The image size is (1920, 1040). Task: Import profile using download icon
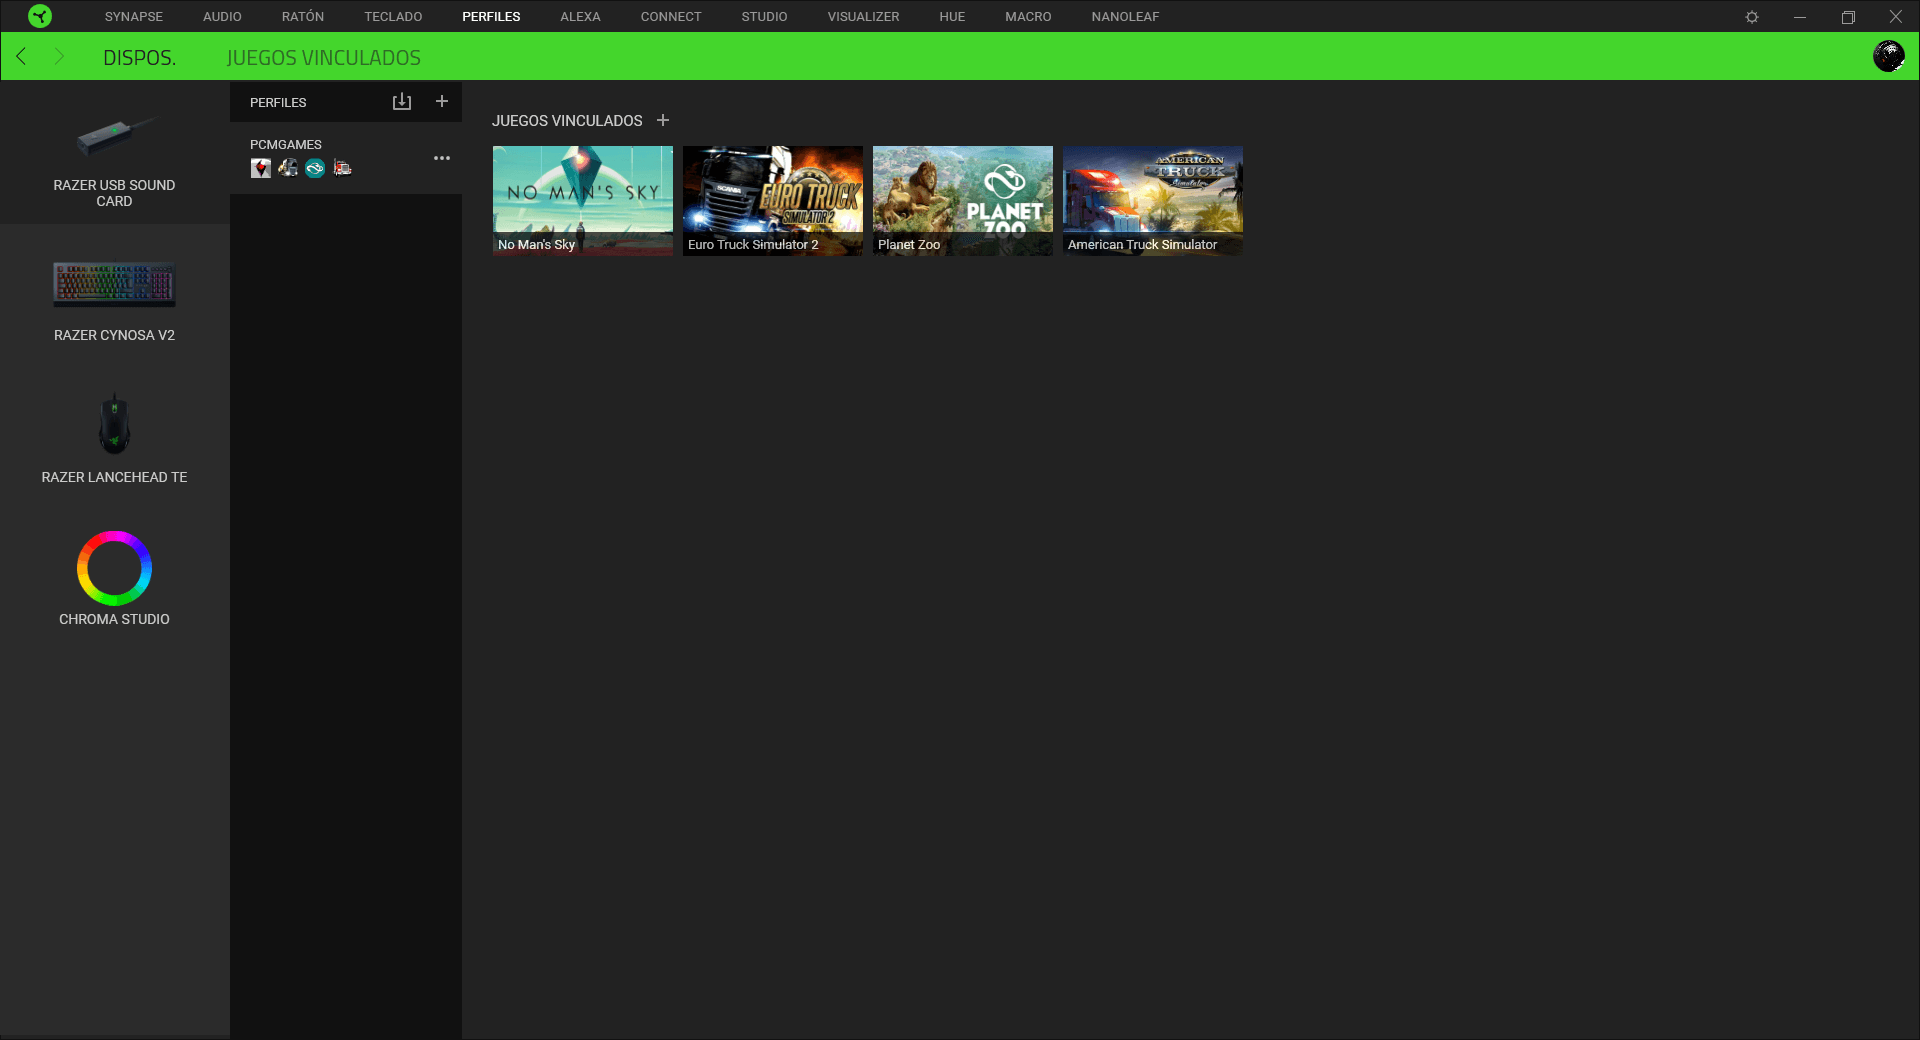(402, 102)
